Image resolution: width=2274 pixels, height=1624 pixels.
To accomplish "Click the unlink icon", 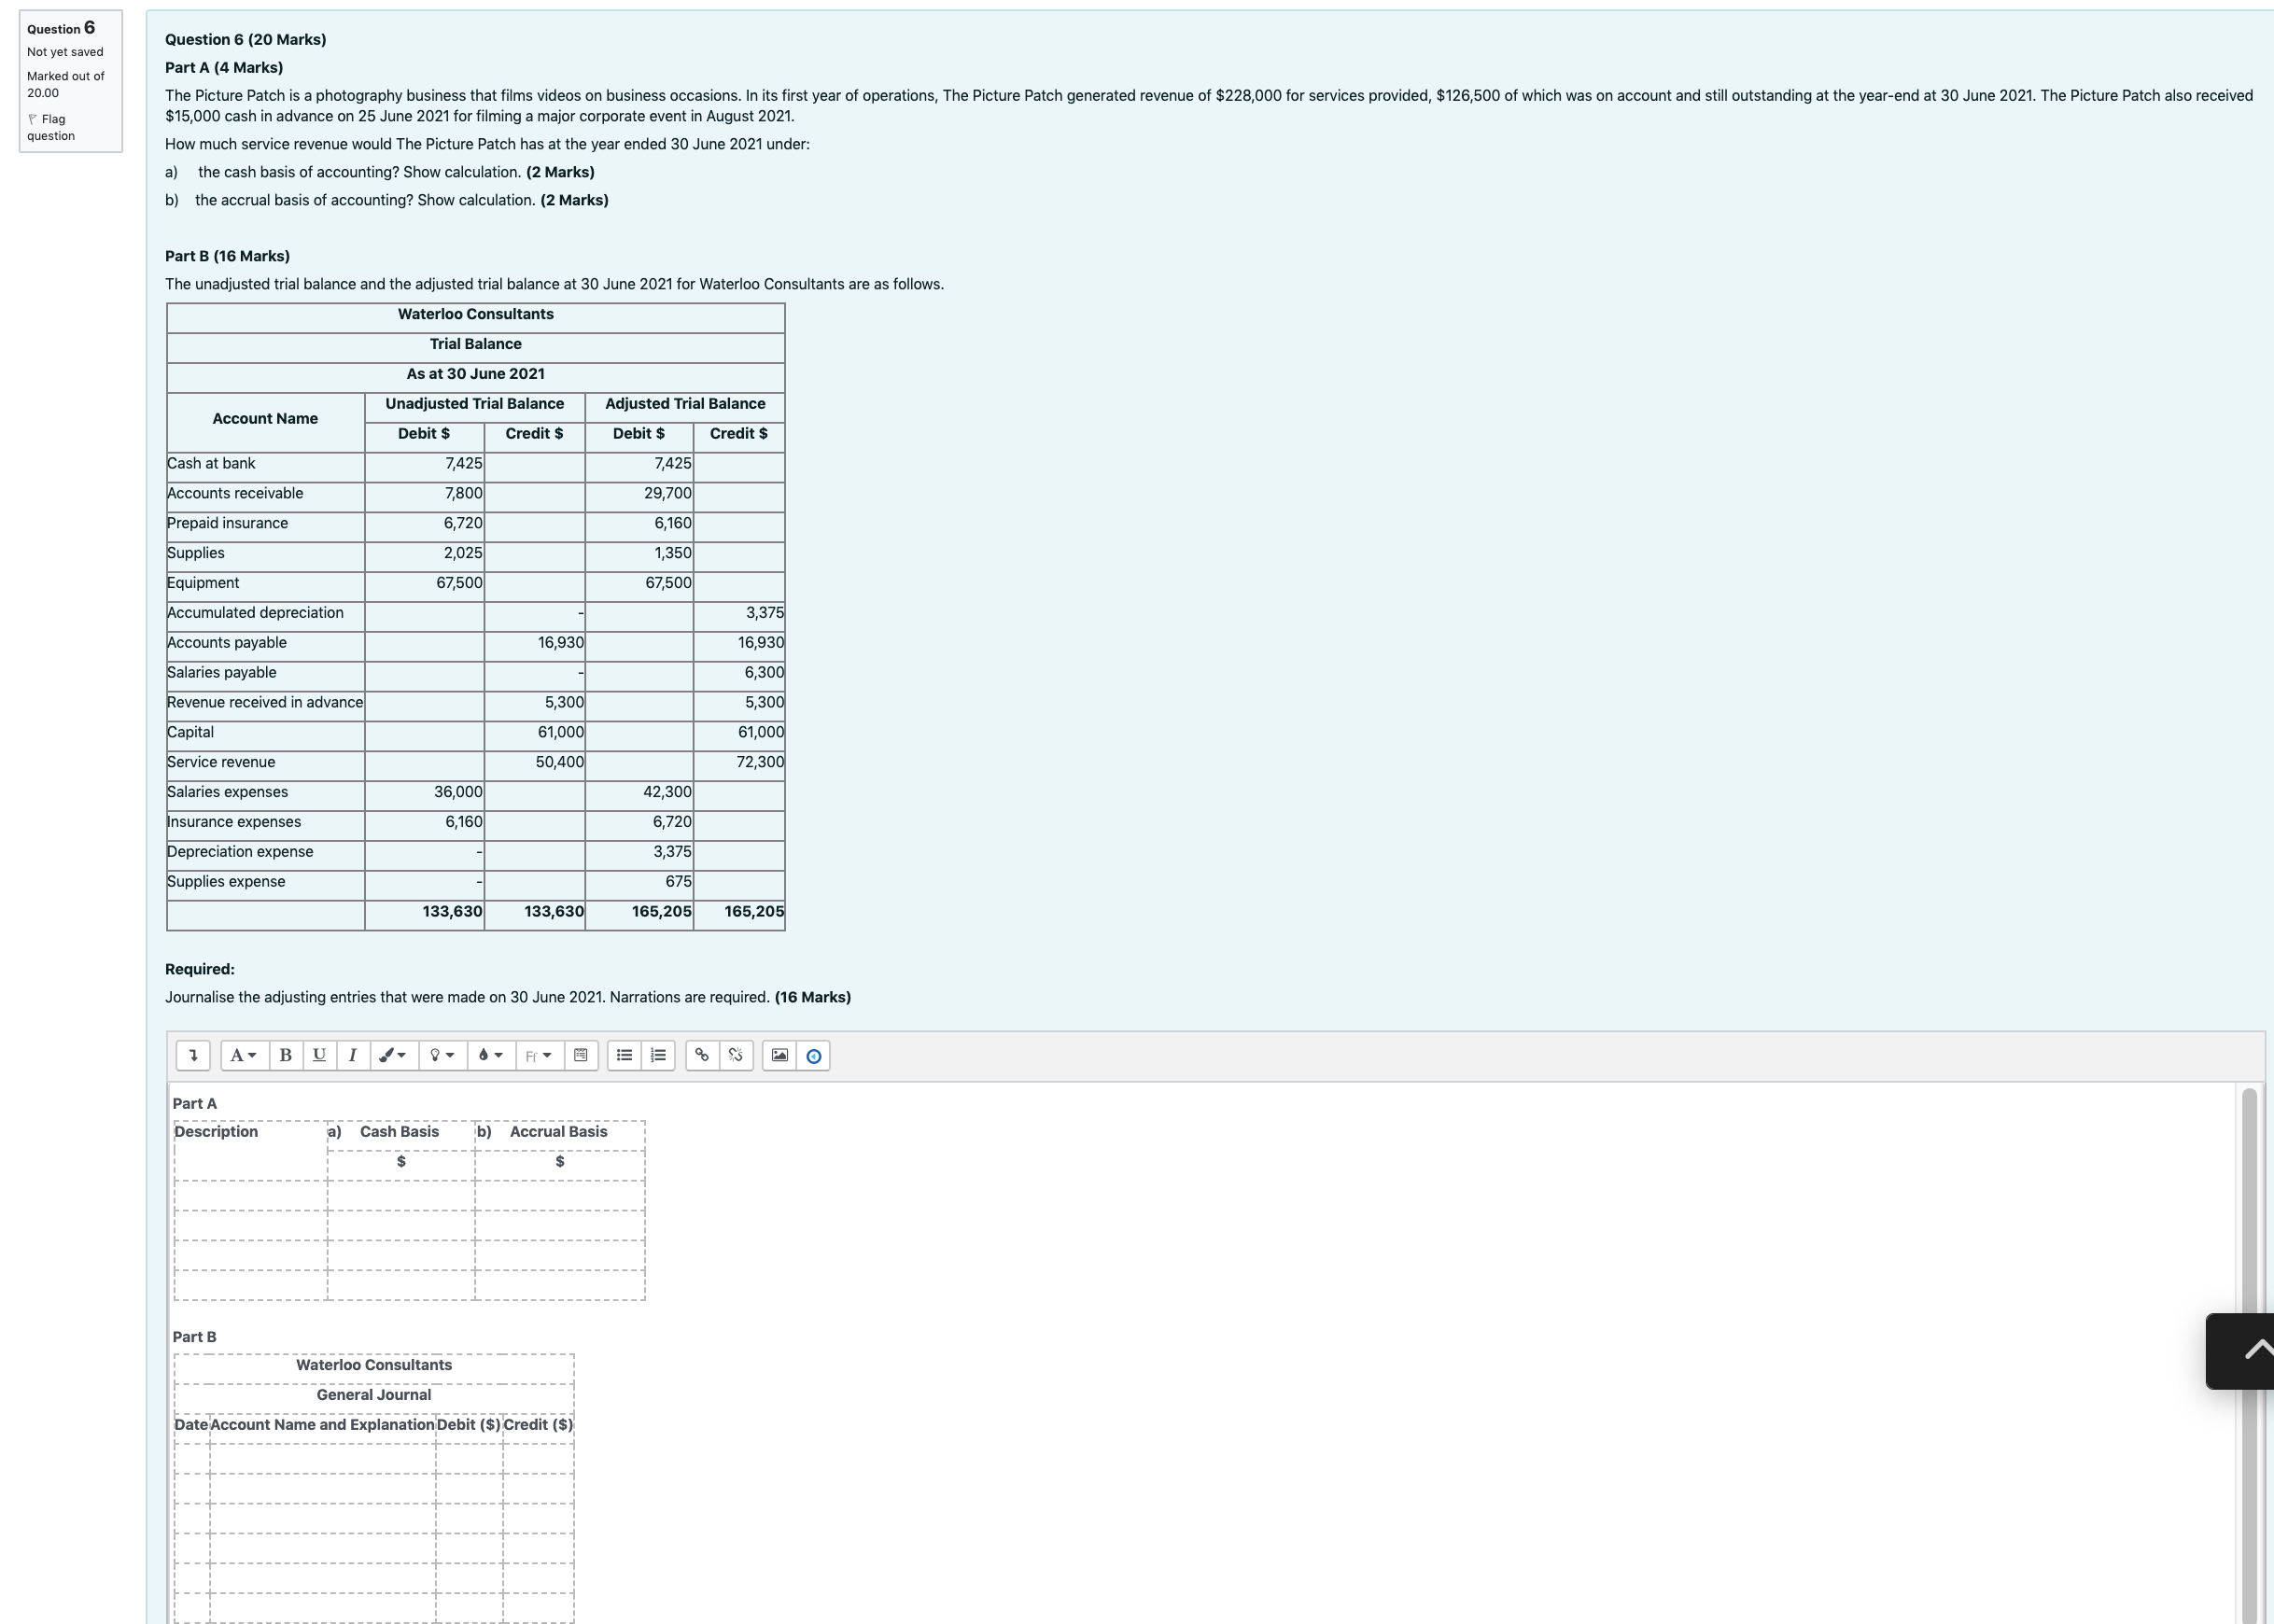I will tap(736, 1055).
